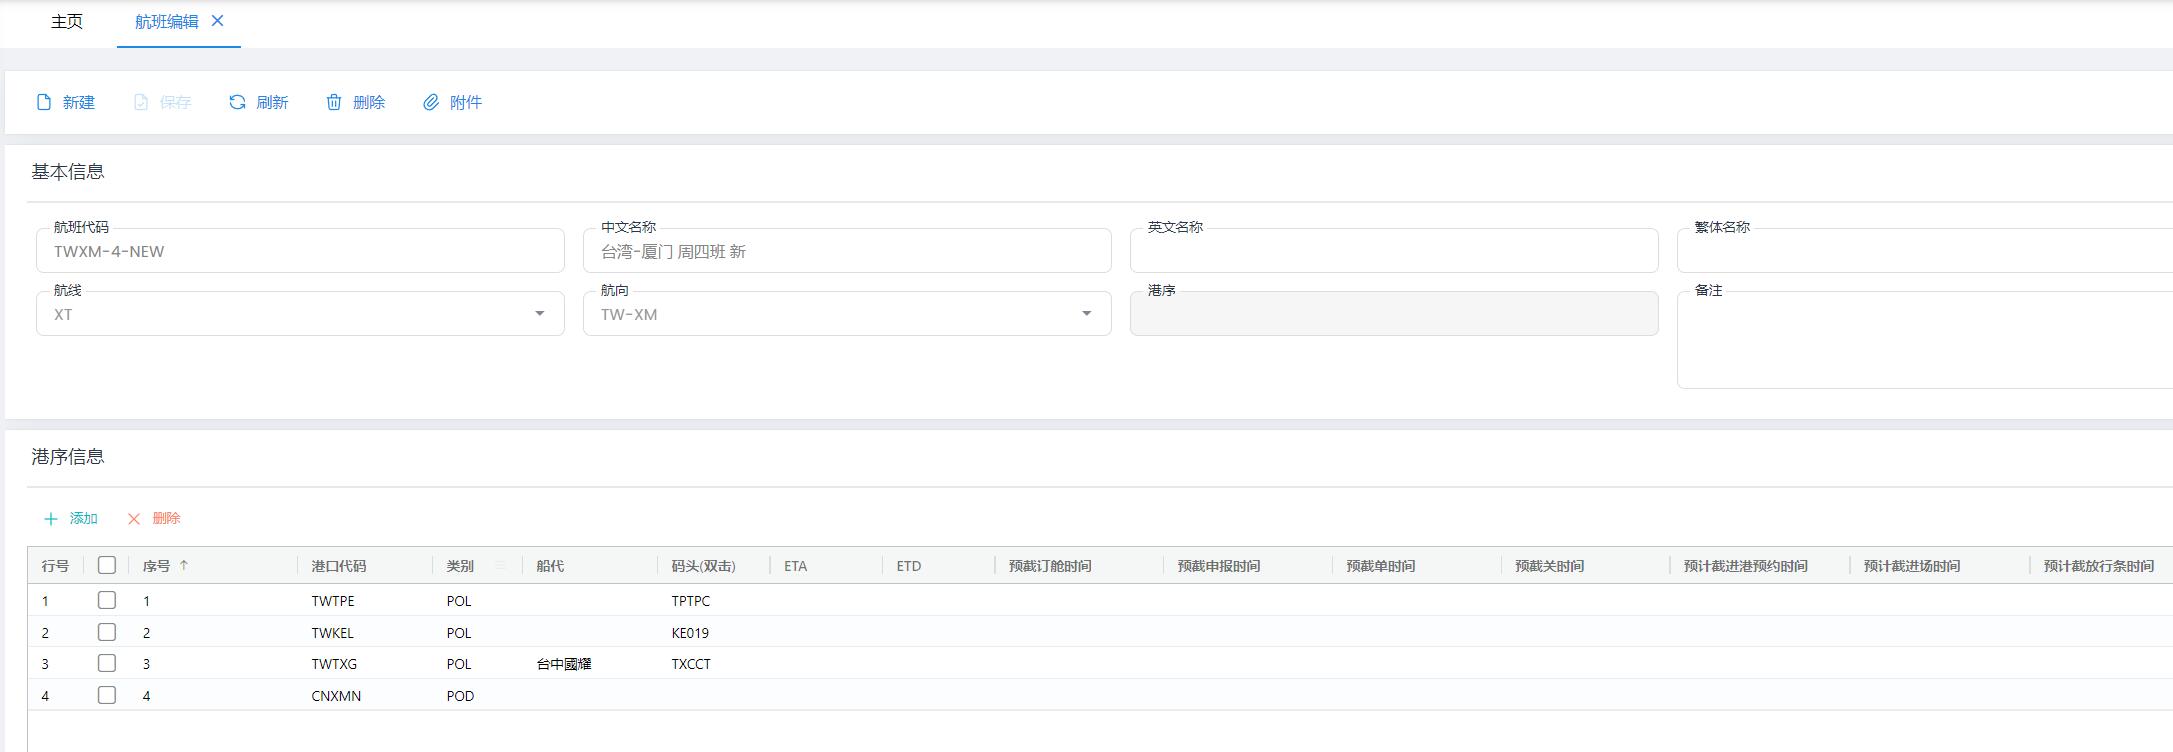2173x752 pixels.
Task: Check the select-all checkbox in table header
Action: point(107,565)
